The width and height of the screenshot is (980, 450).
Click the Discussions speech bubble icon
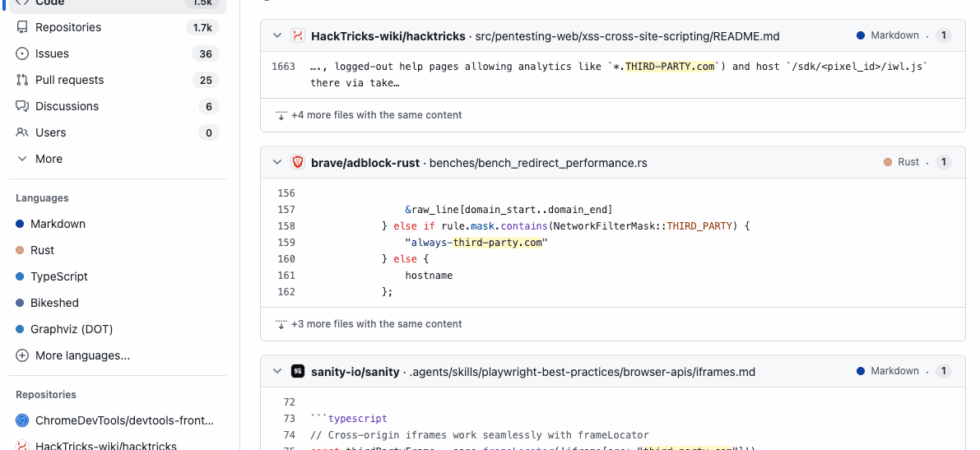click(22, 106)
